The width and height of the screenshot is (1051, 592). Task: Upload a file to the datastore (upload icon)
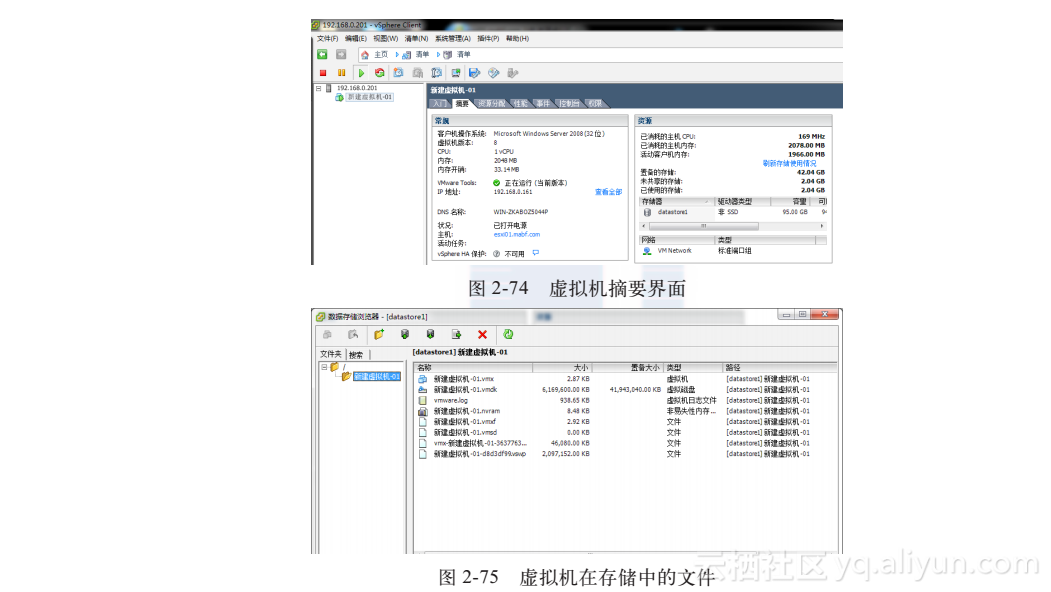coord(404,334)
